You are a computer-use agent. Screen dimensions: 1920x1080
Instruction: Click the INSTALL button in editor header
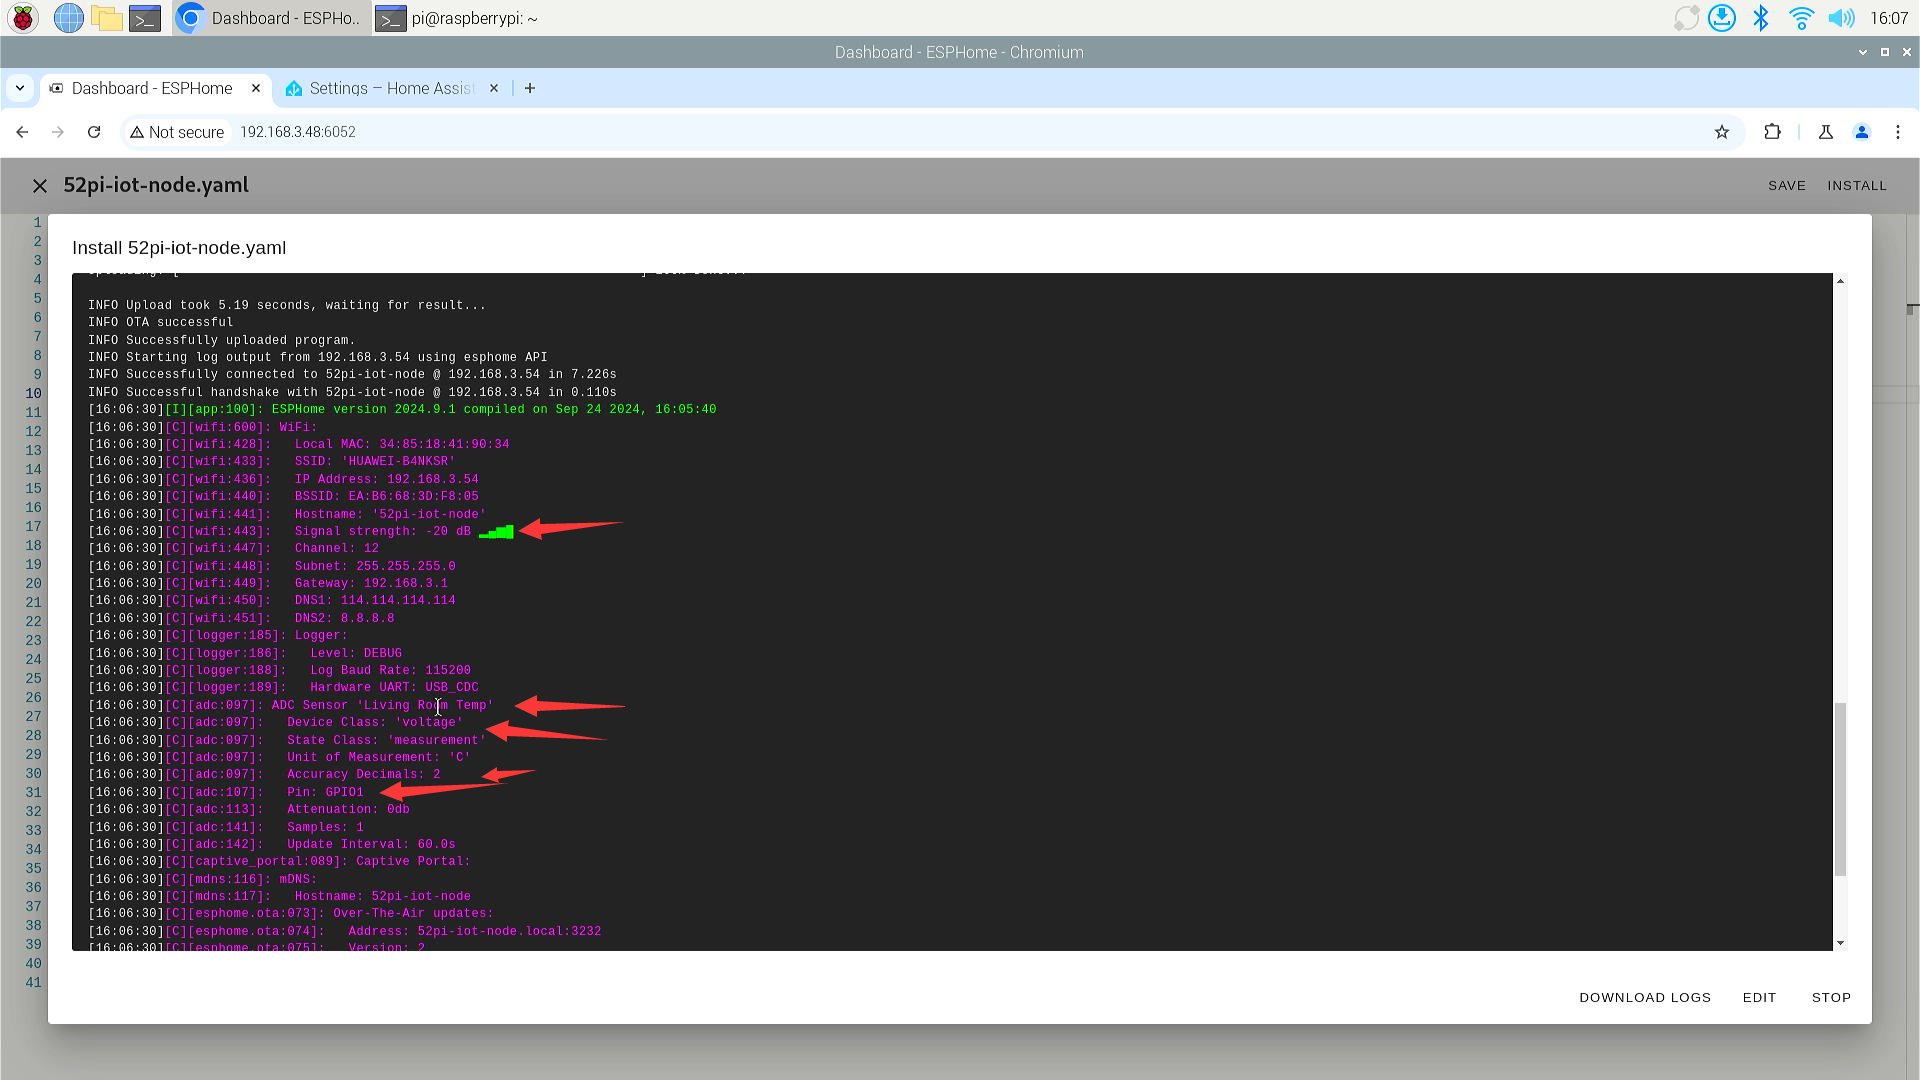point(1857,186)
